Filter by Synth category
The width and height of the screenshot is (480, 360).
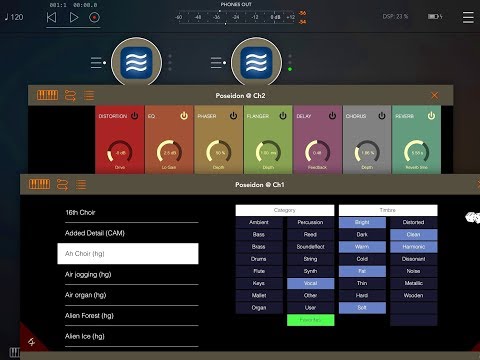click(x=310, y=271)
